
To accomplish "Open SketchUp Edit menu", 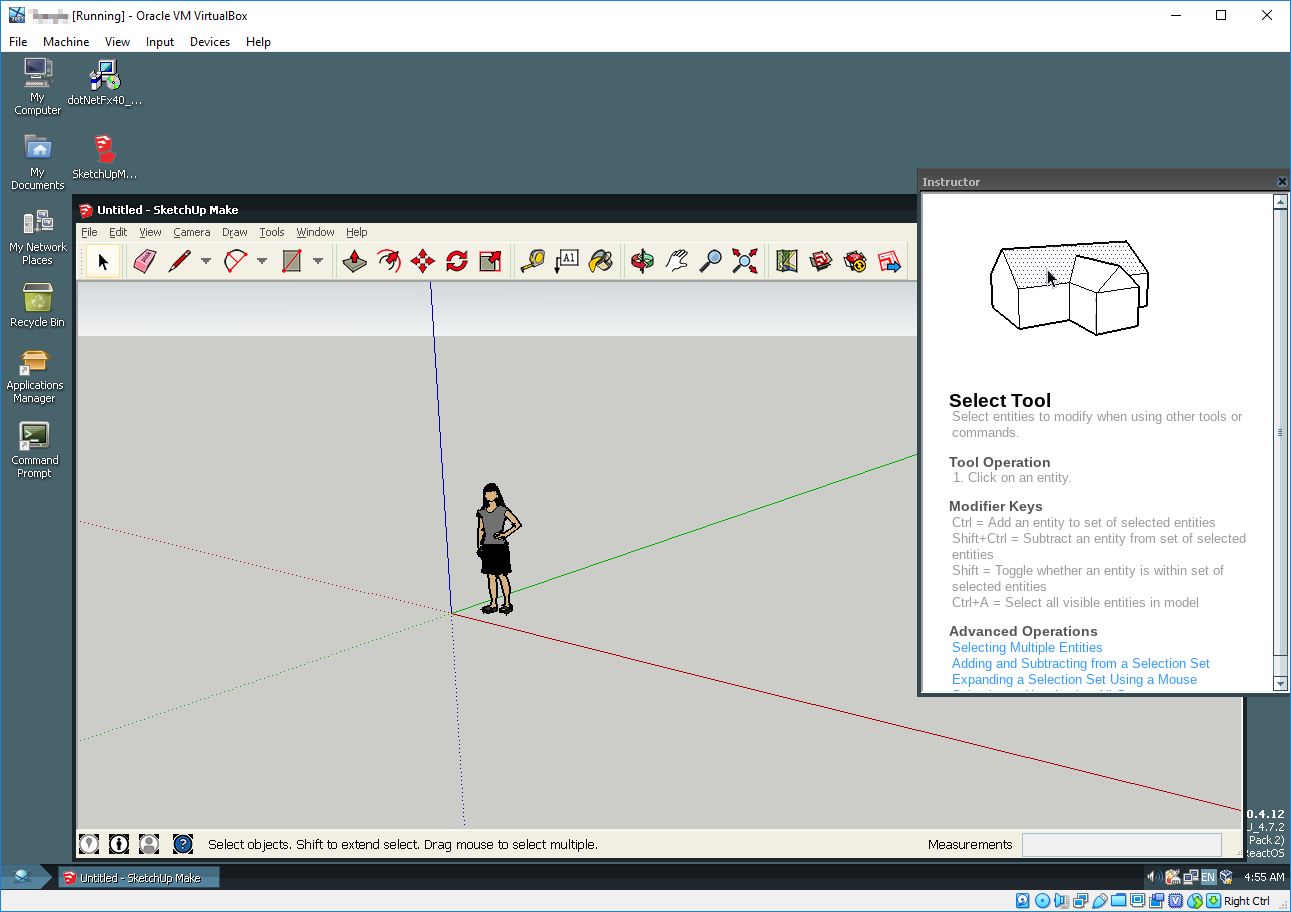I will point(118,232).
